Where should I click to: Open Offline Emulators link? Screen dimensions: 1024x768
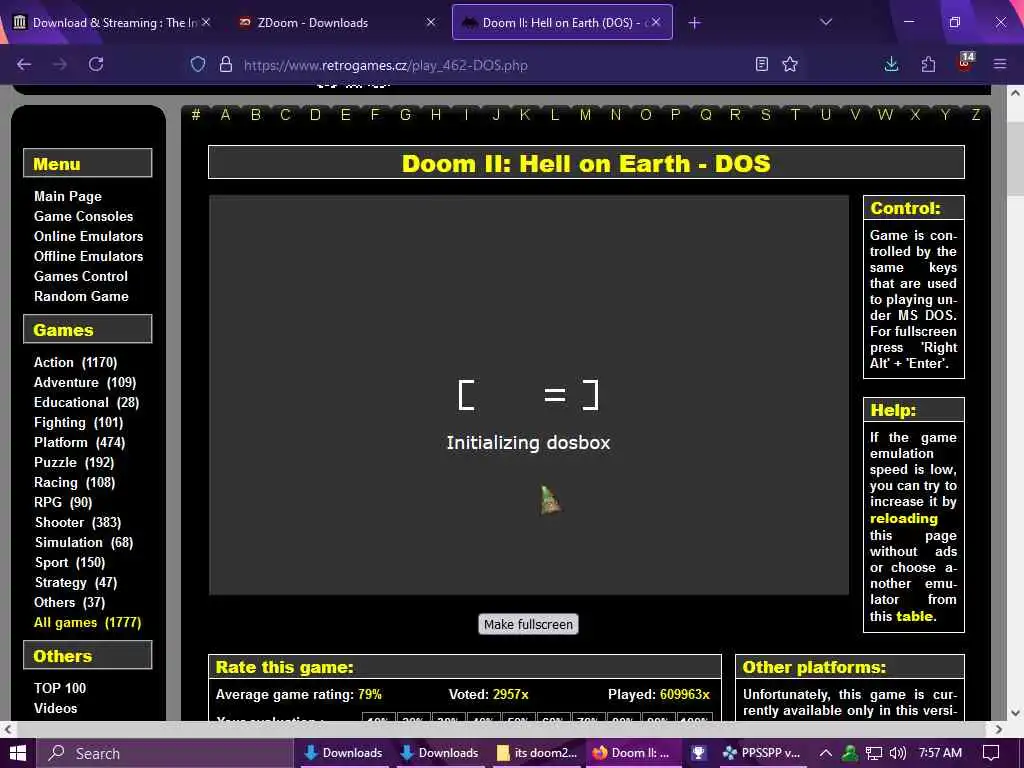[88, 256]
